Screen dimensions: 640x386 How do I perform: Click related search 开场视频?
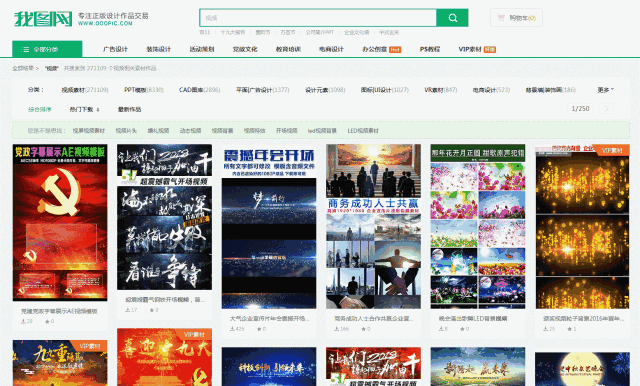tap(287, 131)
